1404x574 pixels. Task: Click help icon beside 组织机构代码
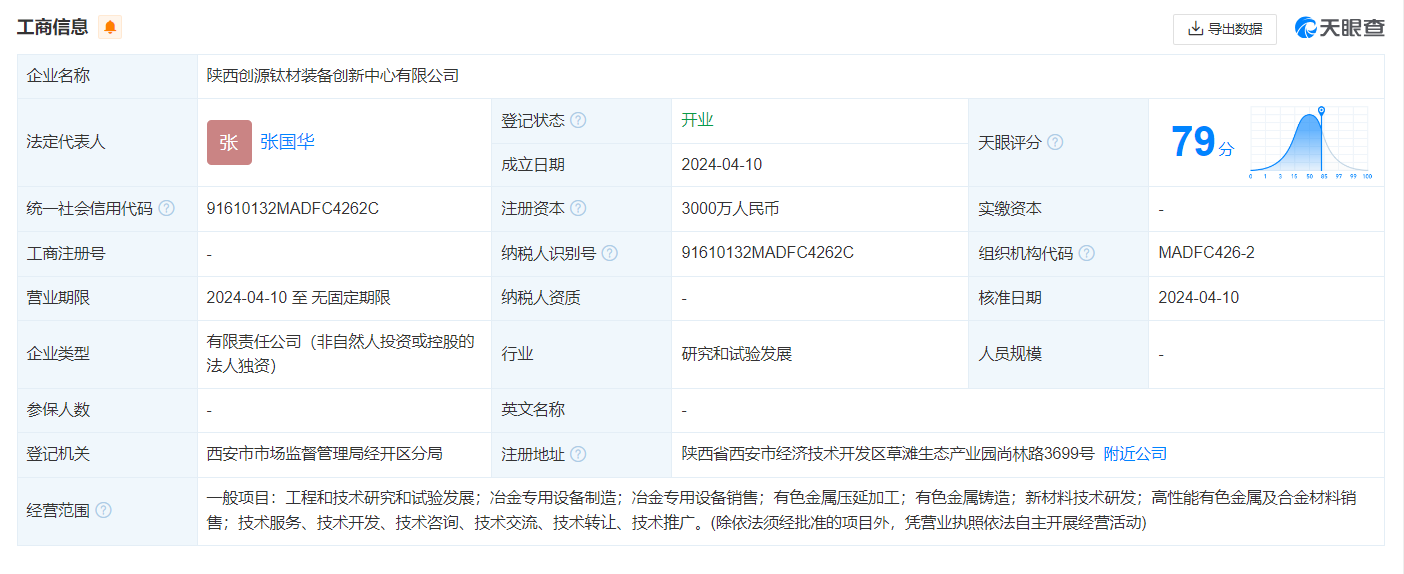(x=1086, y=253)
